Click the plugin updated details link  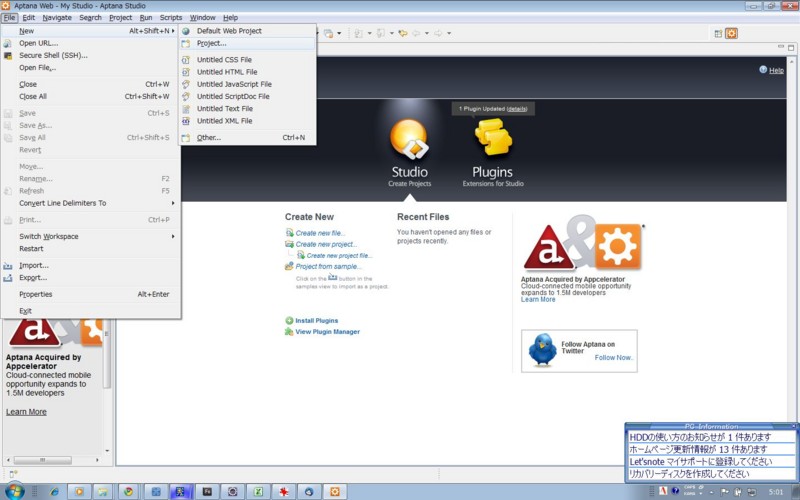coord(517,109)
